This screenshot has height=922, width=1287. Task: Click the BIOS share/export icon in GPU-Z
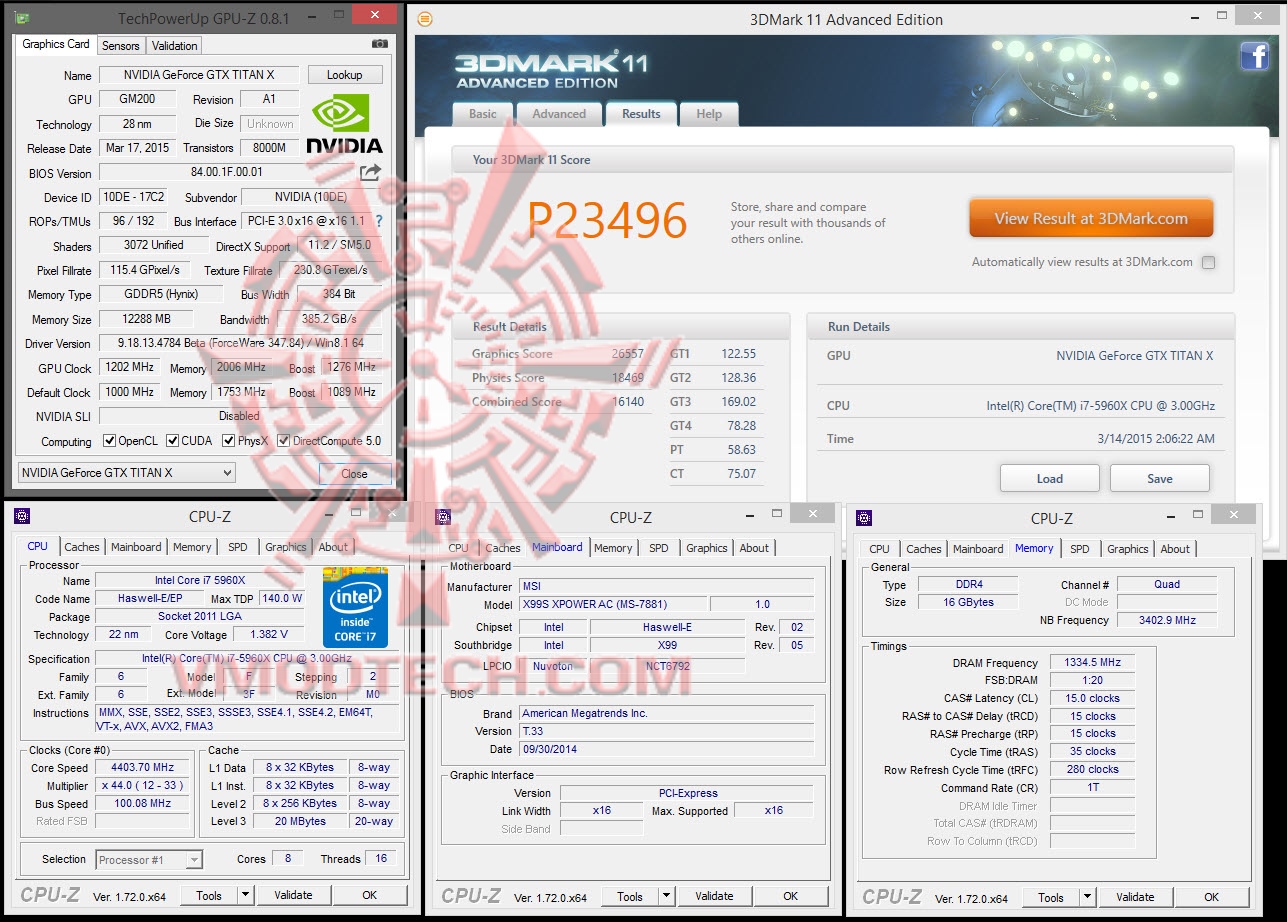click(371, 172)
